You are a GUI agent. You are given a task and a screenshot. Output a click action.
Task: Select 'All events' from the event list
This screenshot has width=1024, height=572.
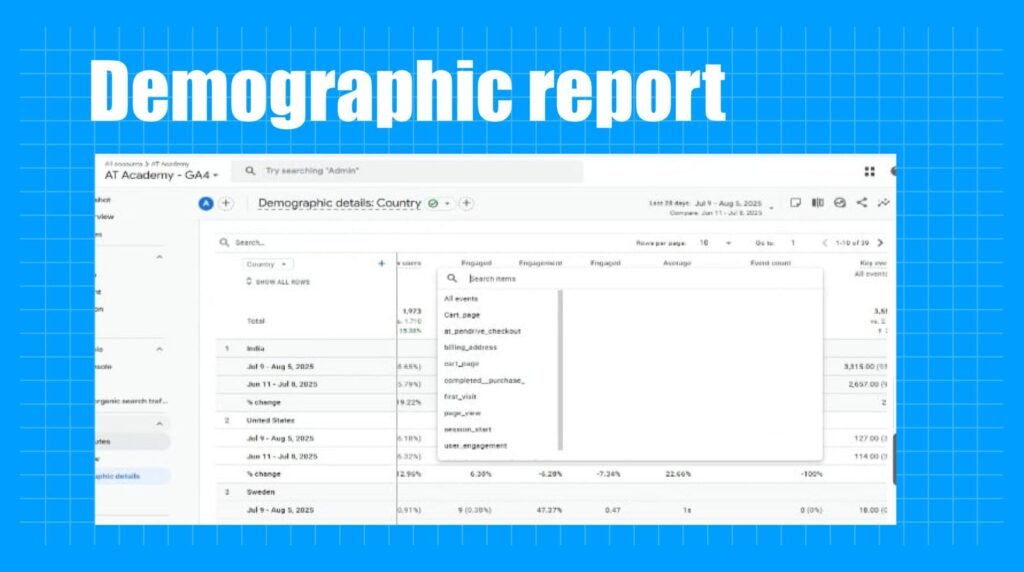(461, 299)
